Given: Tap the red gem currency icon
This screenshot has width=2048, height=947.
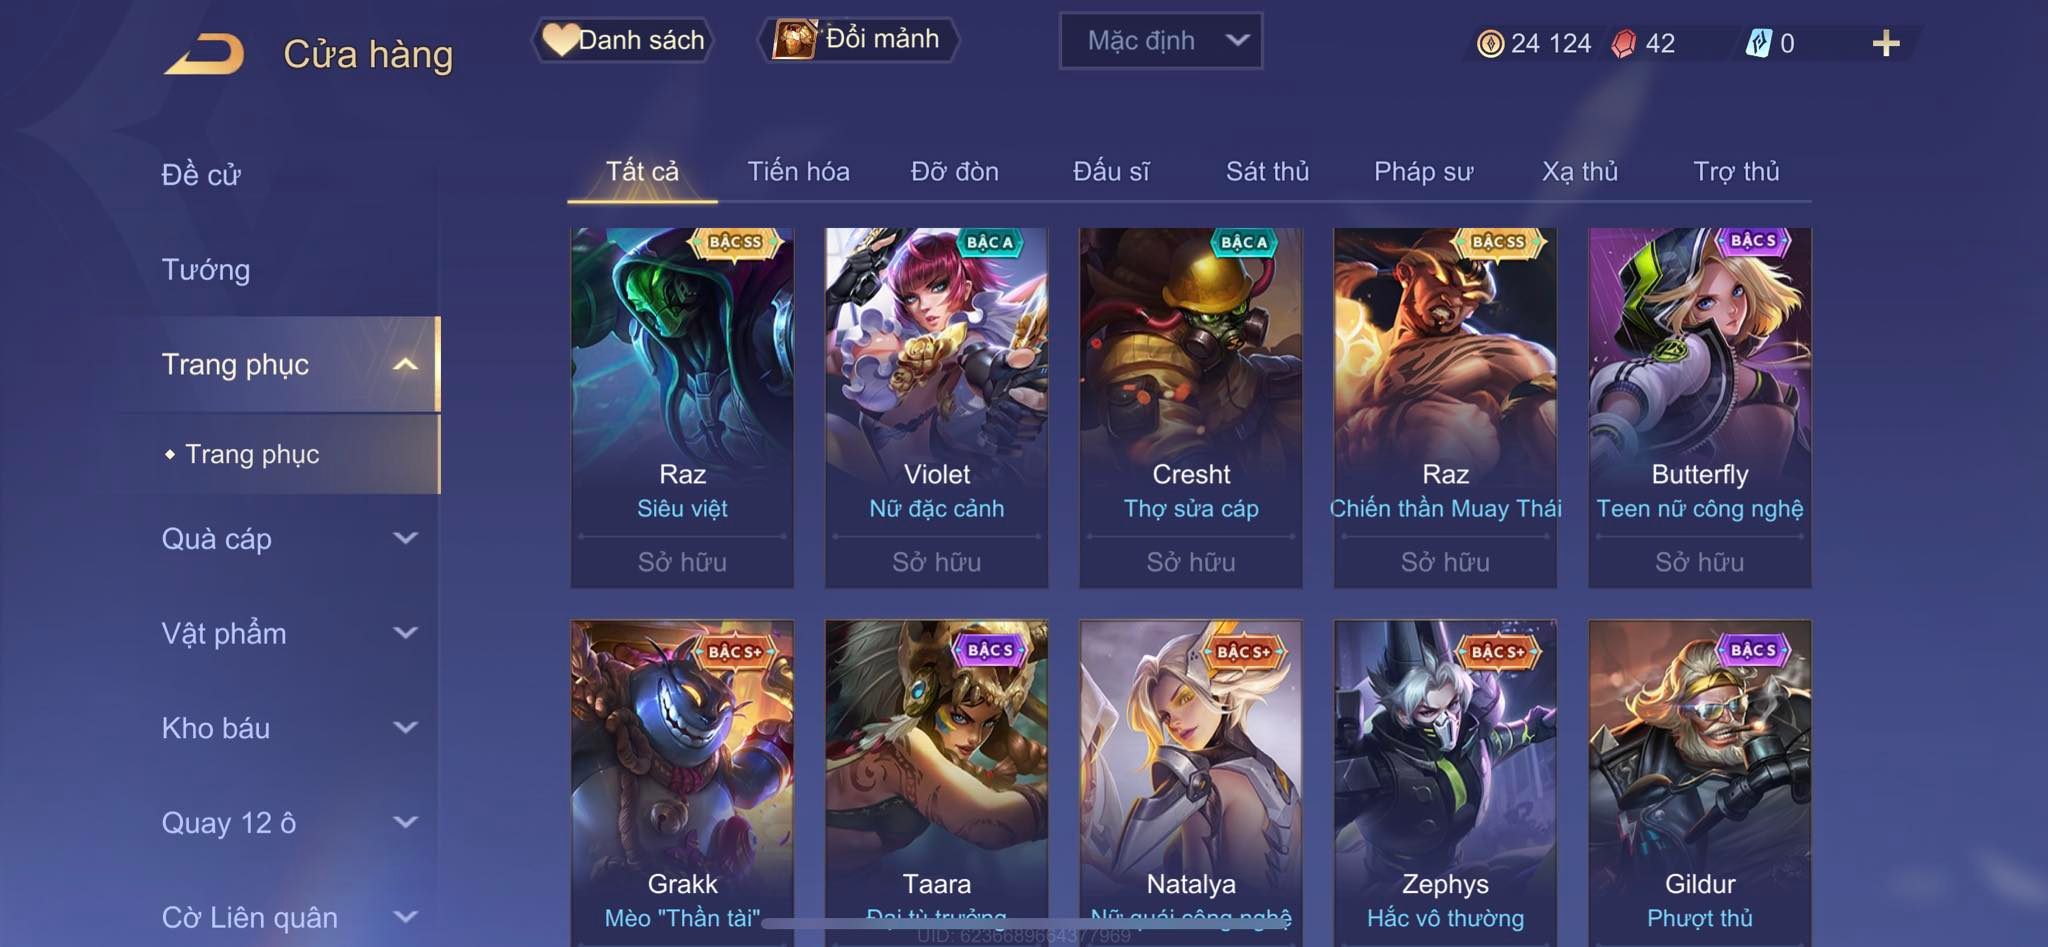Looking at the screenshot, I should 1624,43.
